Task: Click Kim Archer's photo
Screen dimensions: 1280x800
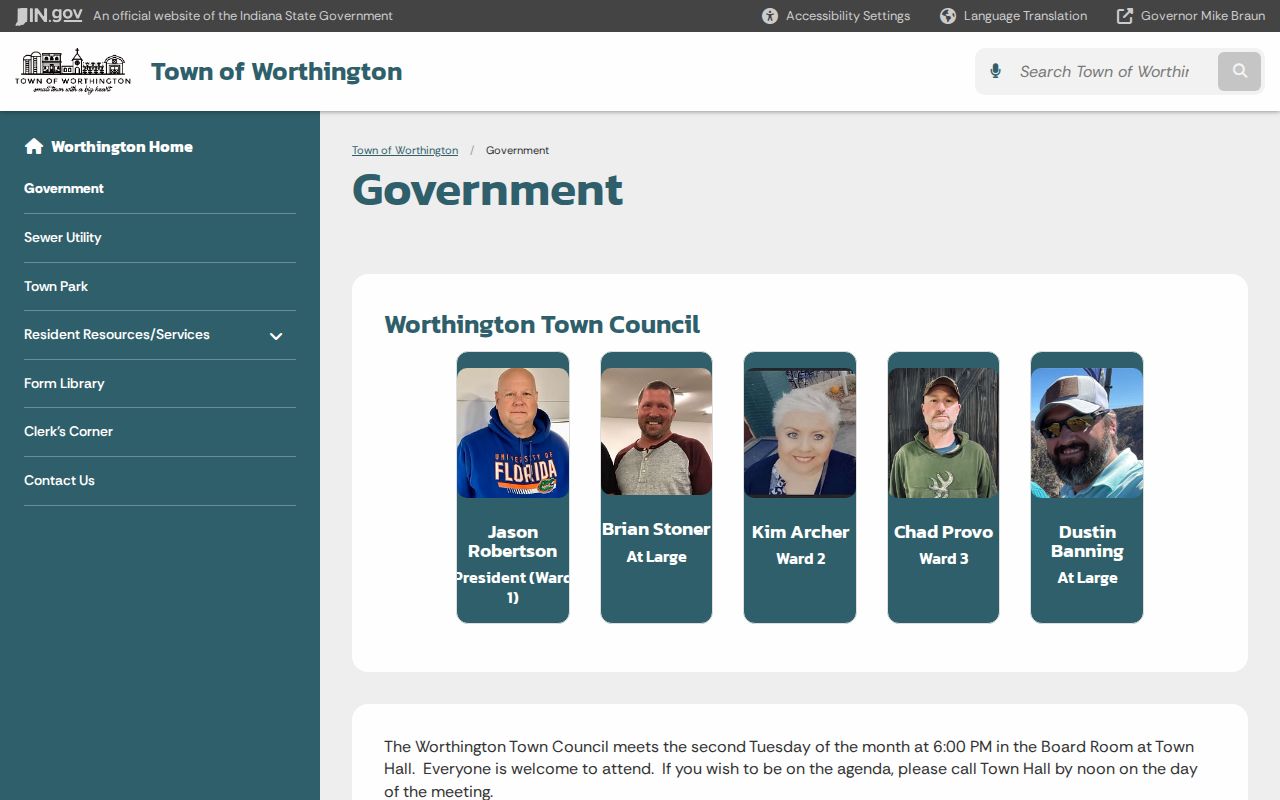Action: [800, 433]
